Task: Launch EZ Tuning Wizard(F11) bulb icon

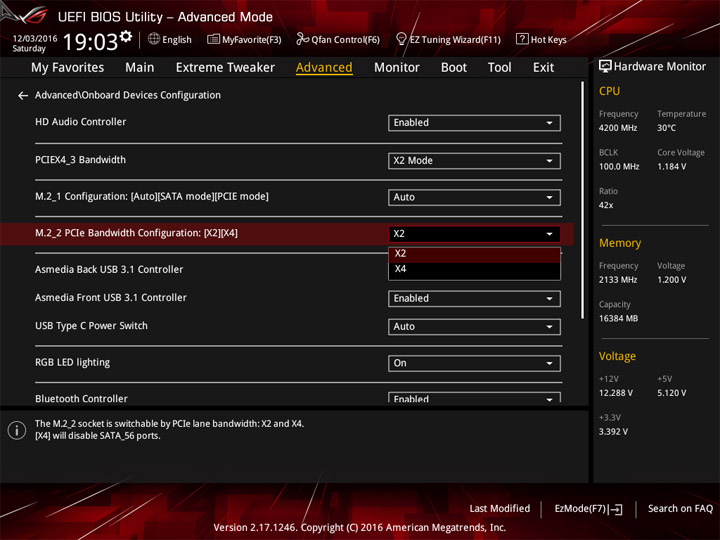Action: tap(401, 39)
